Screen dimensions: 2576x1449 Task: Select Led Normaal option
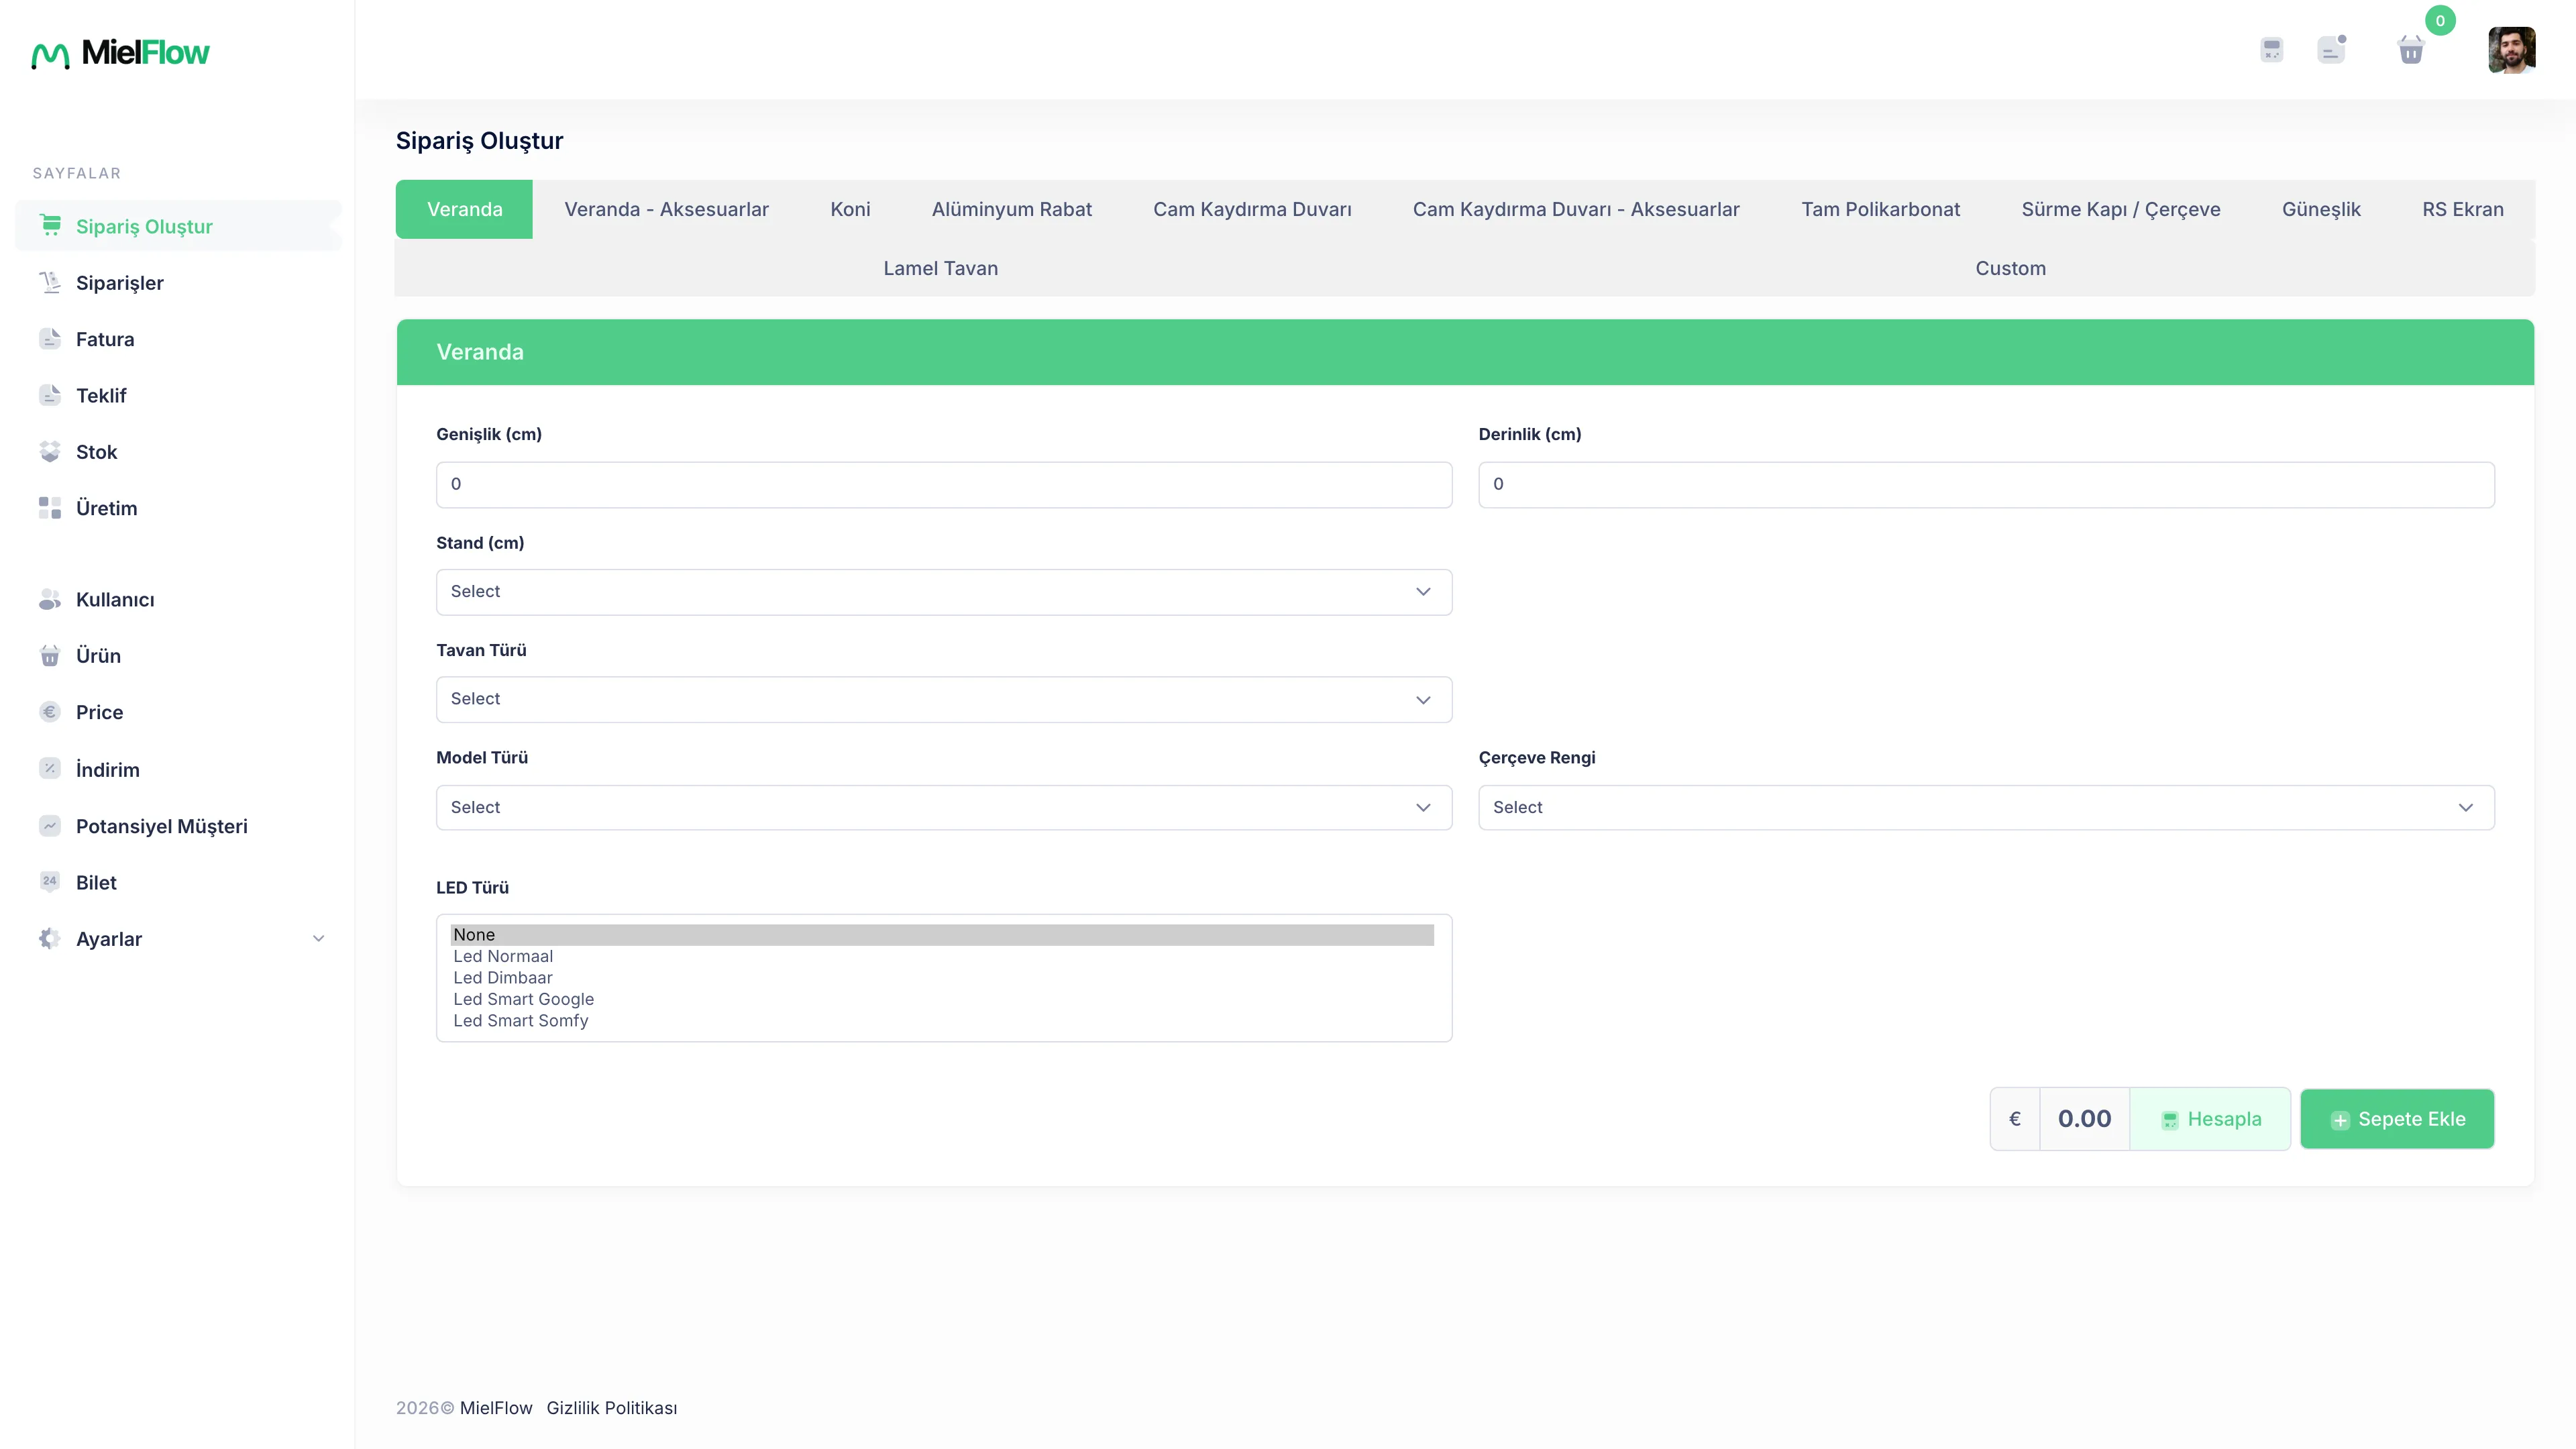point(942,956)
